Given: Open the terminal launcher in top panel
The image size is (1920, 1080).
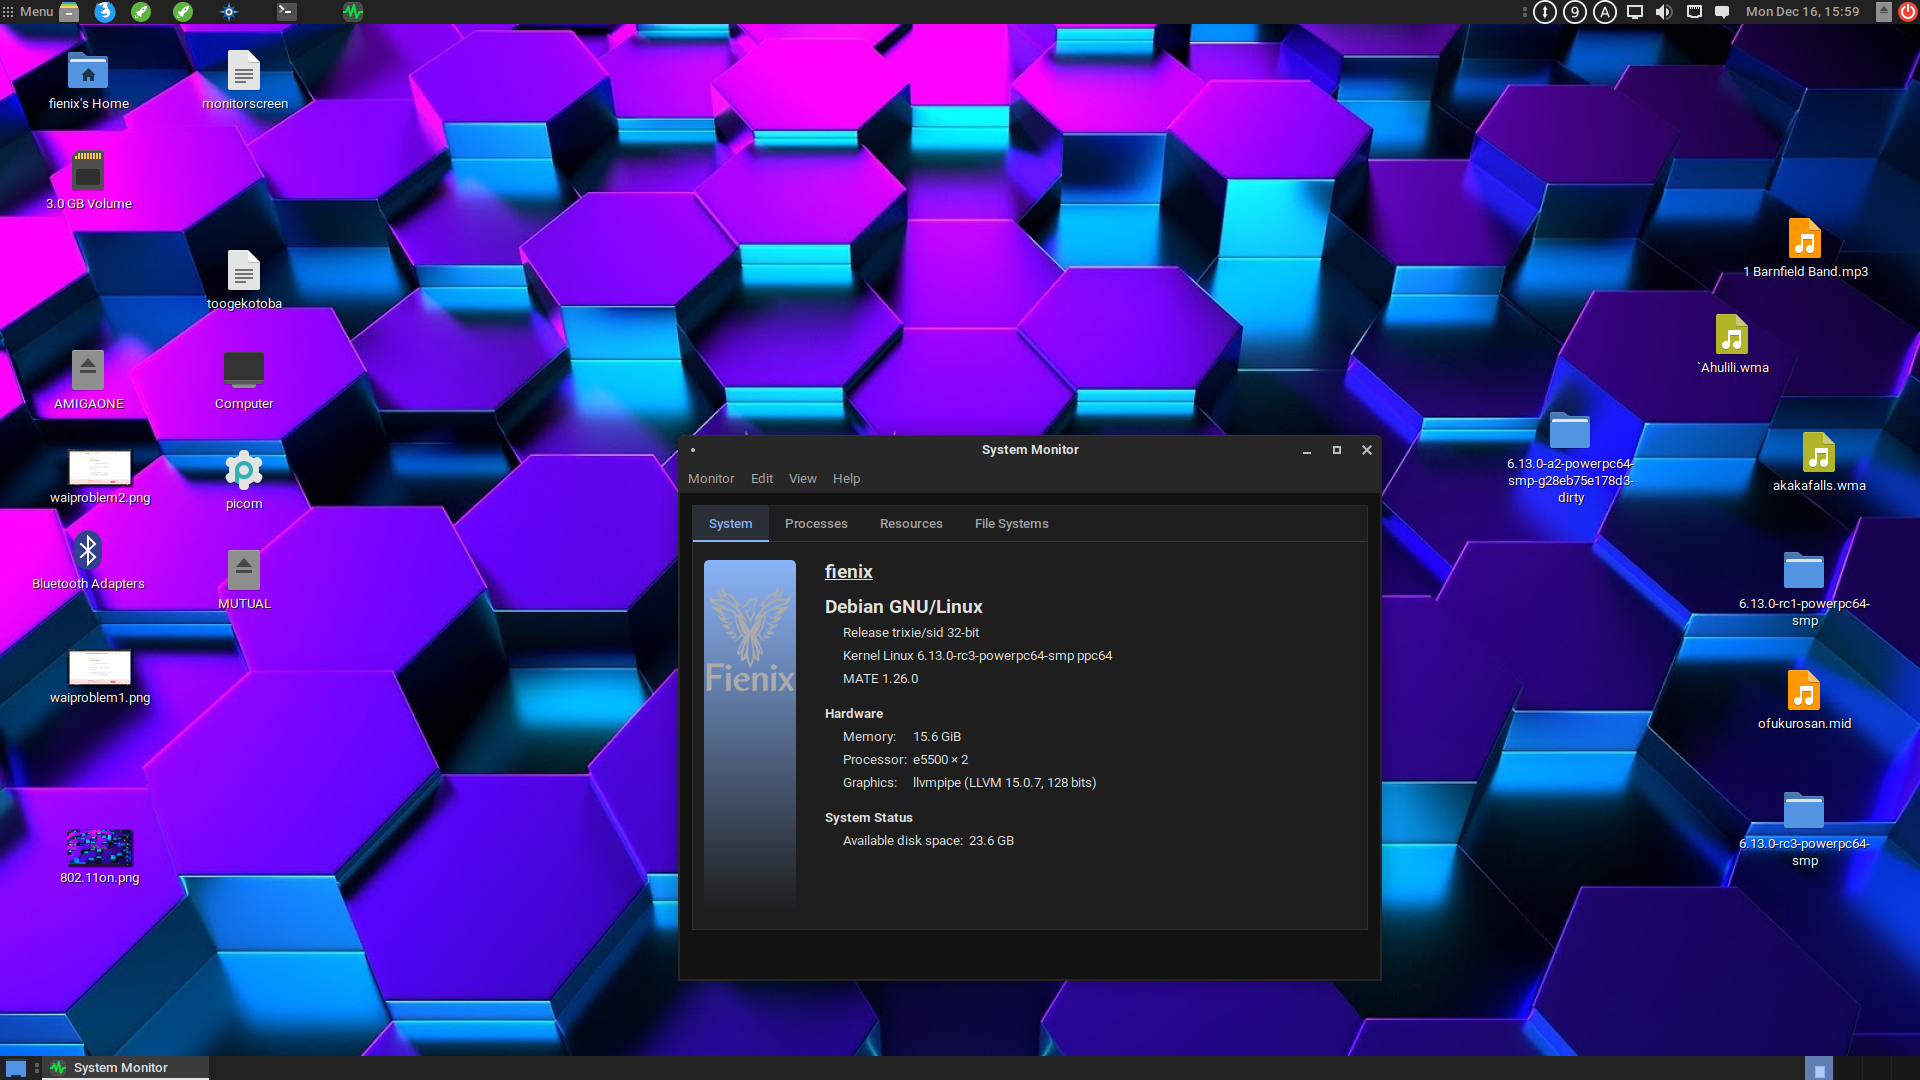Looking at the screenshot, I should click(287, 12).
